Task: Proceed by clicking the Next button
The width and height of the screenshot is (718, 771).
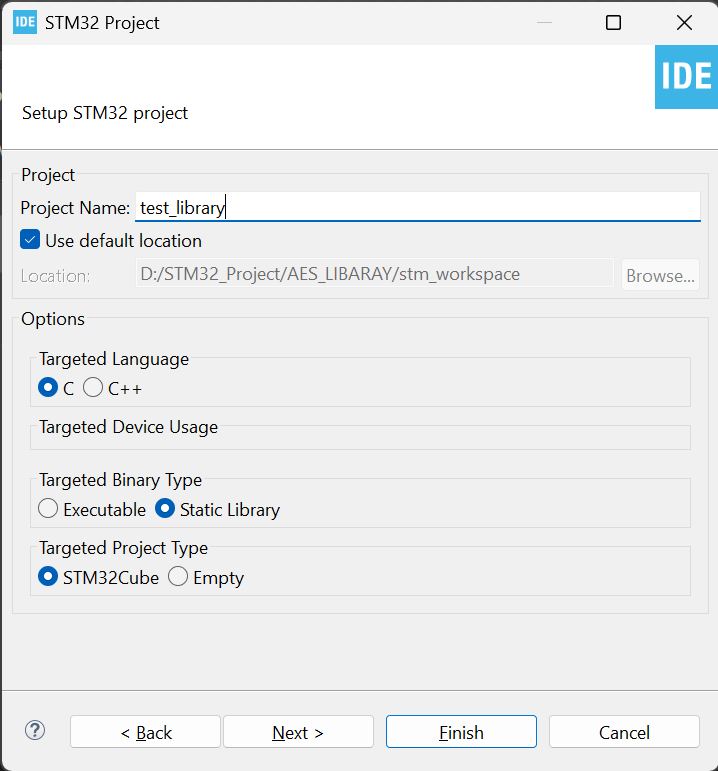Action: click(x=298, y=732)
